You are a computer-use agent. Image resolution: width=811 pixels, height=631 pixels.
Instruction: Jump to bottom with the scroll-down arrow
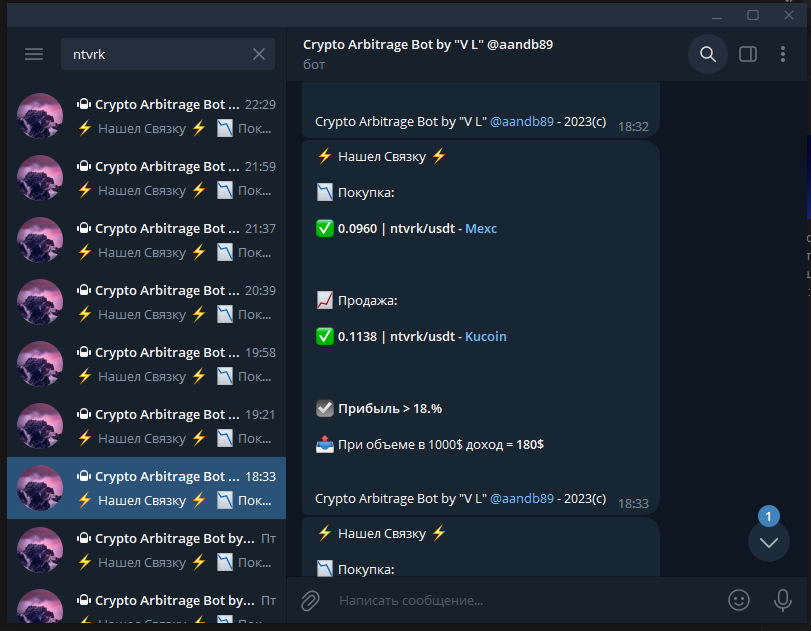(x=769, y=542)
